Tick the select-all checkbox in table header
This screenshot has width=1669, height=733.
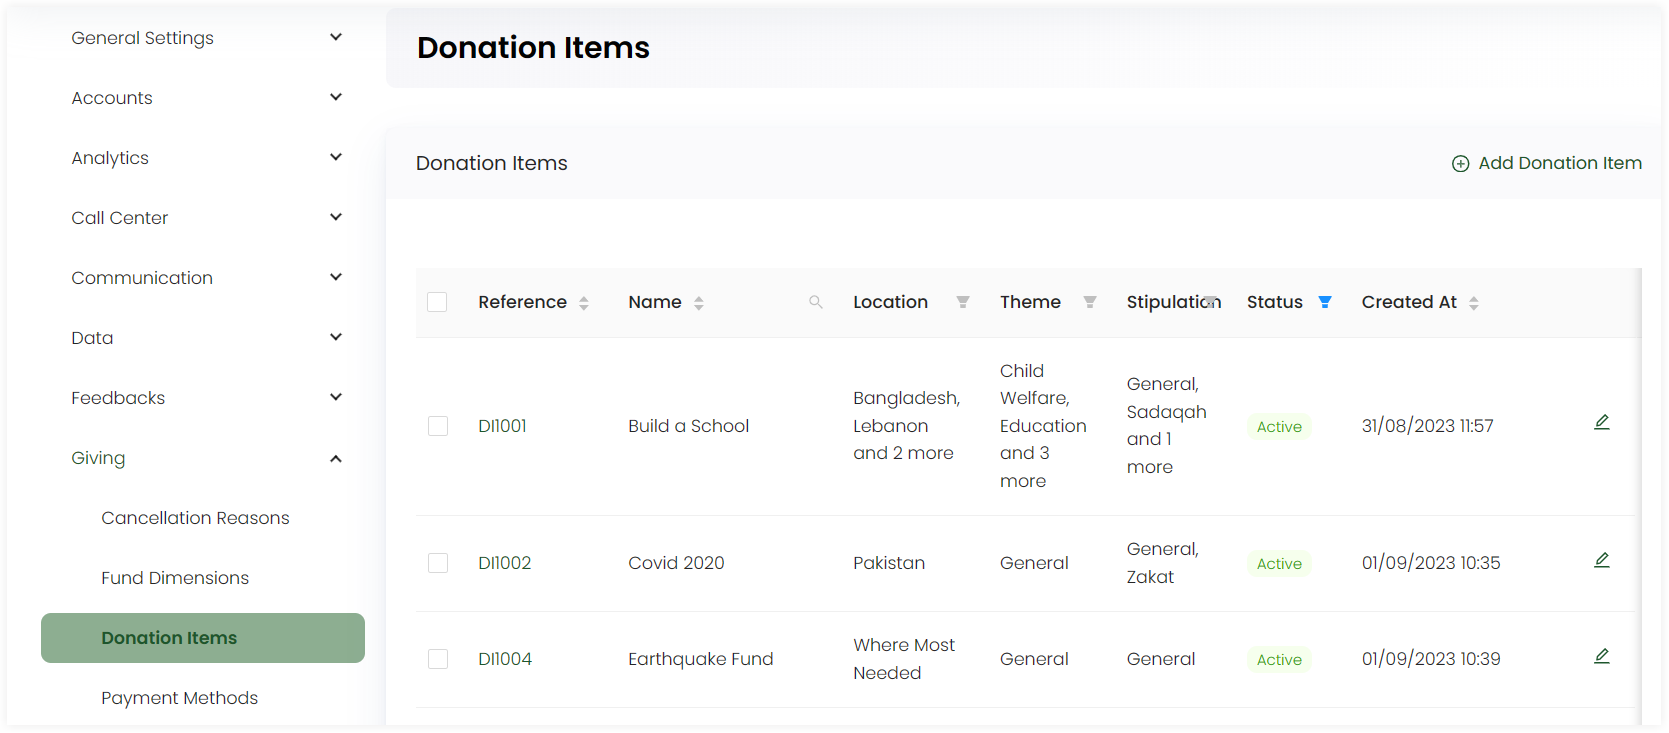click(437, 302)
